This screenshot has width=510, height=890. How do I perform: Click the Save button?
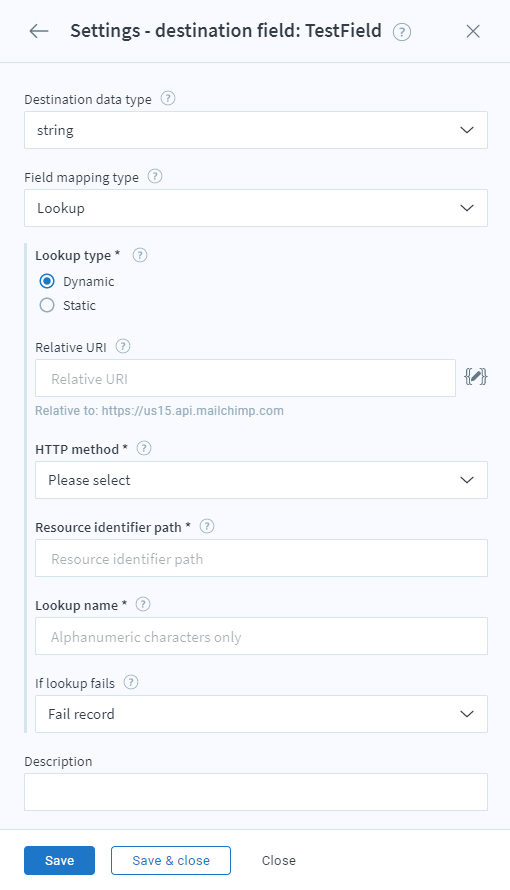(60, 860)
